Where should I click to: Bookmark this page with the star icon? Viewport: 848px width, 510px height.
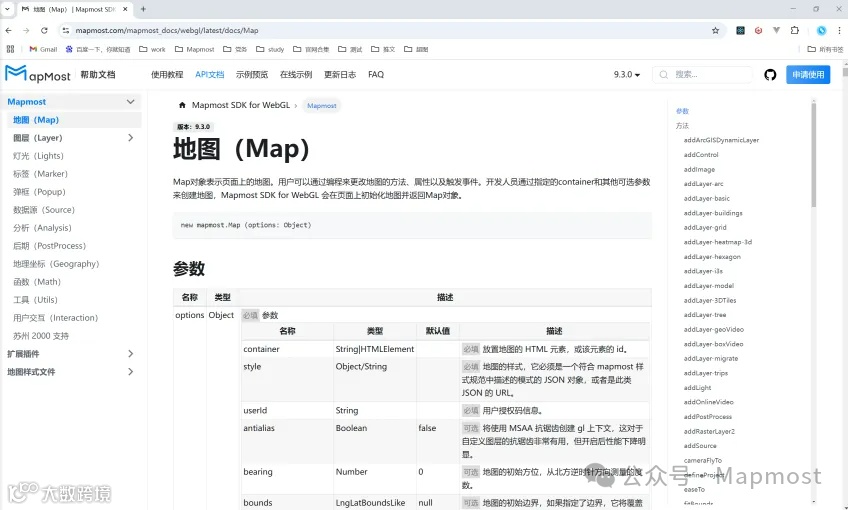[x=716, y=31]
